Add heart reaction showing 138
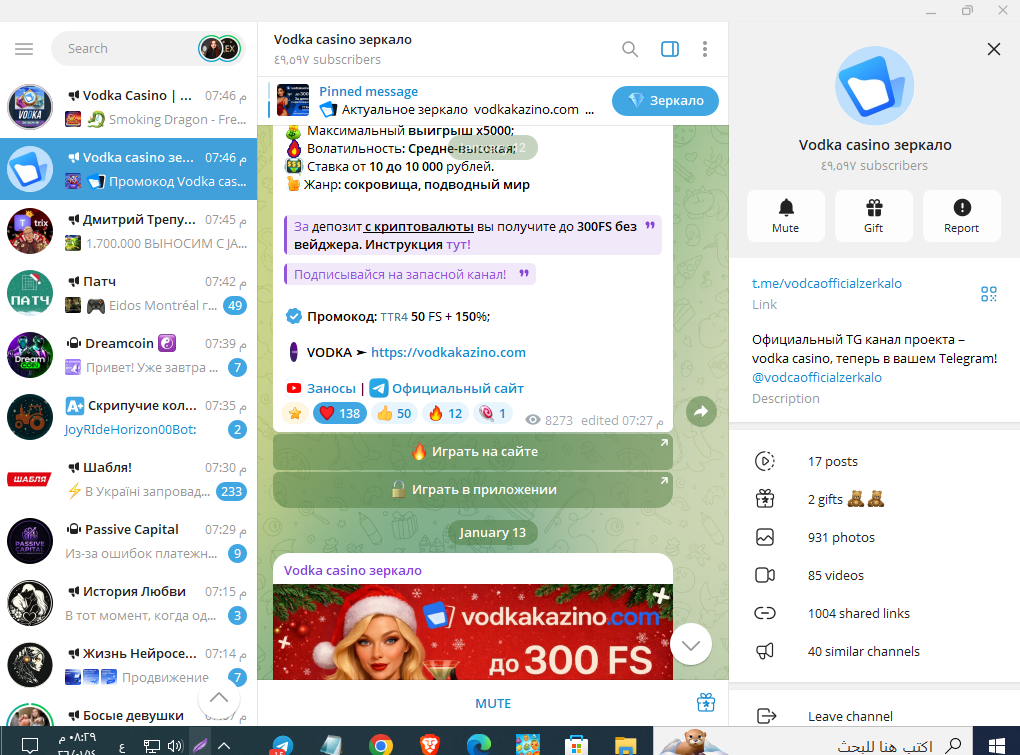 (x=340, y=413)
